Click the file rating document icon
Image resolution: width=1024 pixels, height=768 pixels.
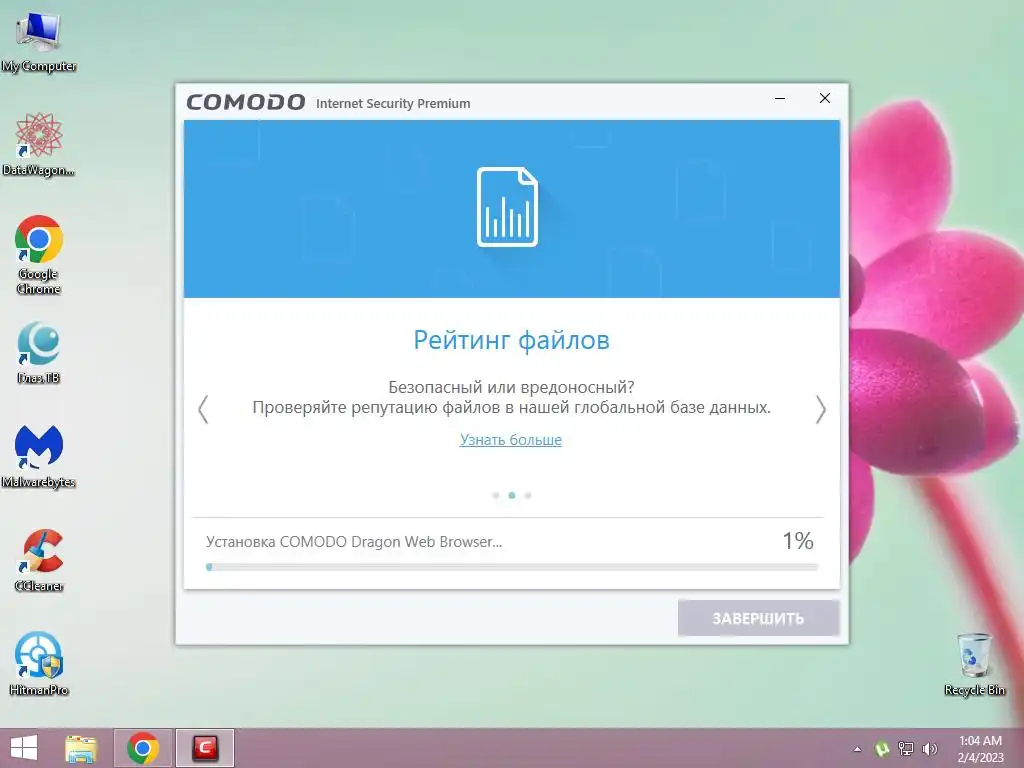coord(507,207)
